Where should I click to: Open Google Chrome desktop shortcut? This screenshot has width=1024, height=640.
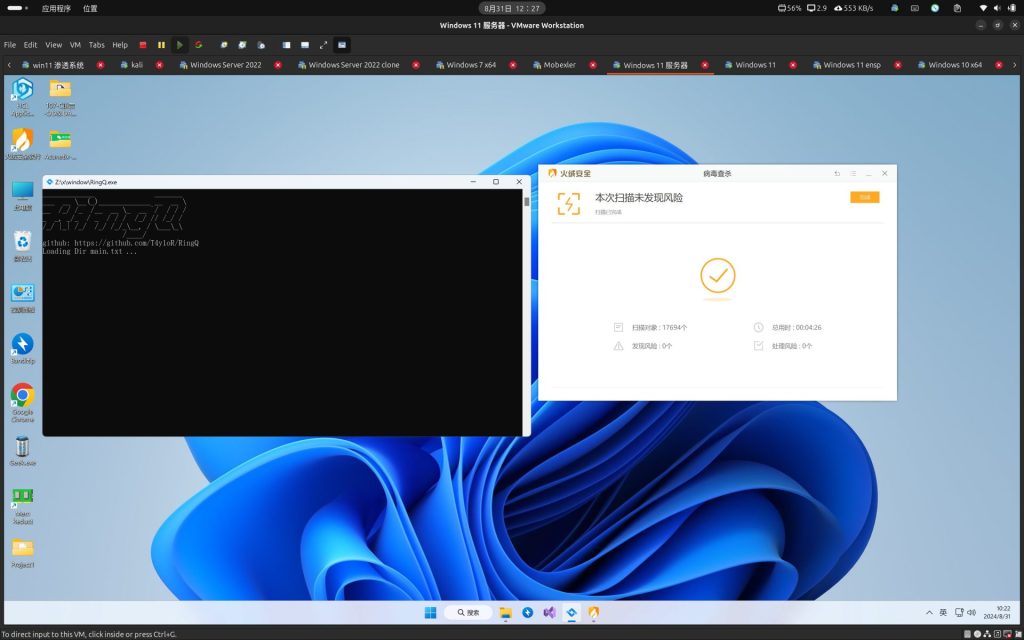pyautogui.click(x=22, y=402)
